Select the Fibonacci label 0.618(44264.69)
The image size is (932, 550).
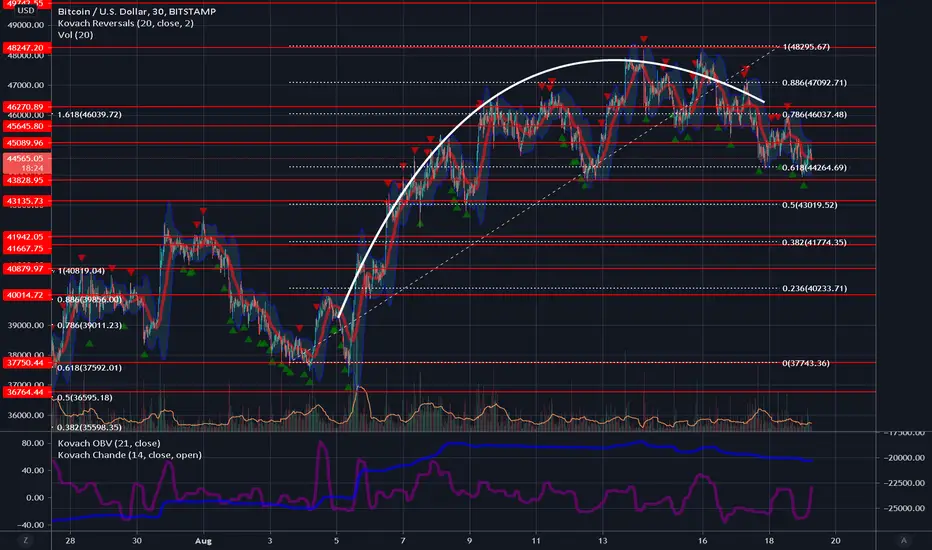814,168
